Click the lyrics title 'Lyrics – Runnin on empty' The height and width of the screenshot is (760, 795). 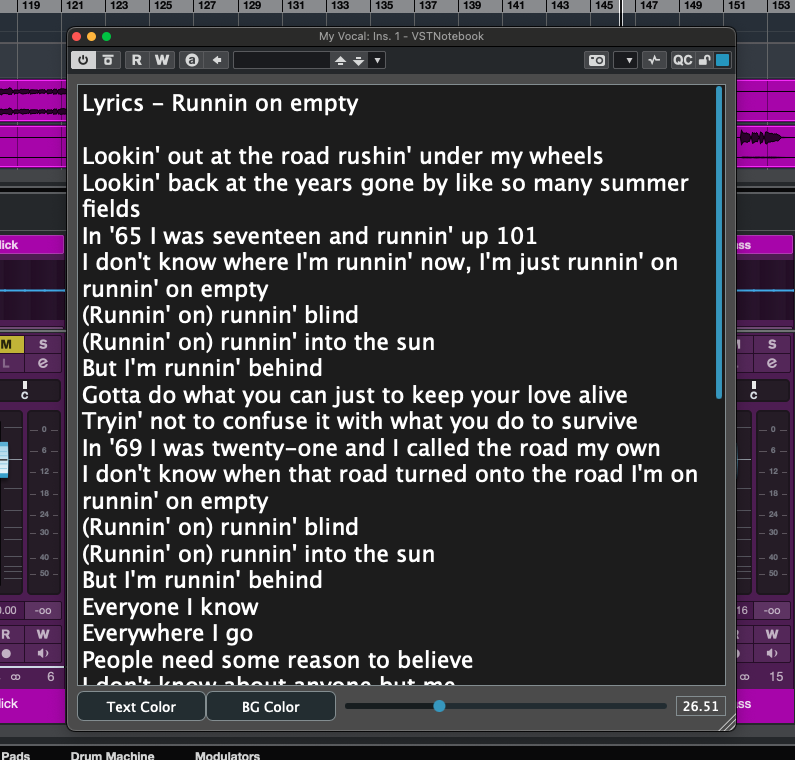point(220,103)
